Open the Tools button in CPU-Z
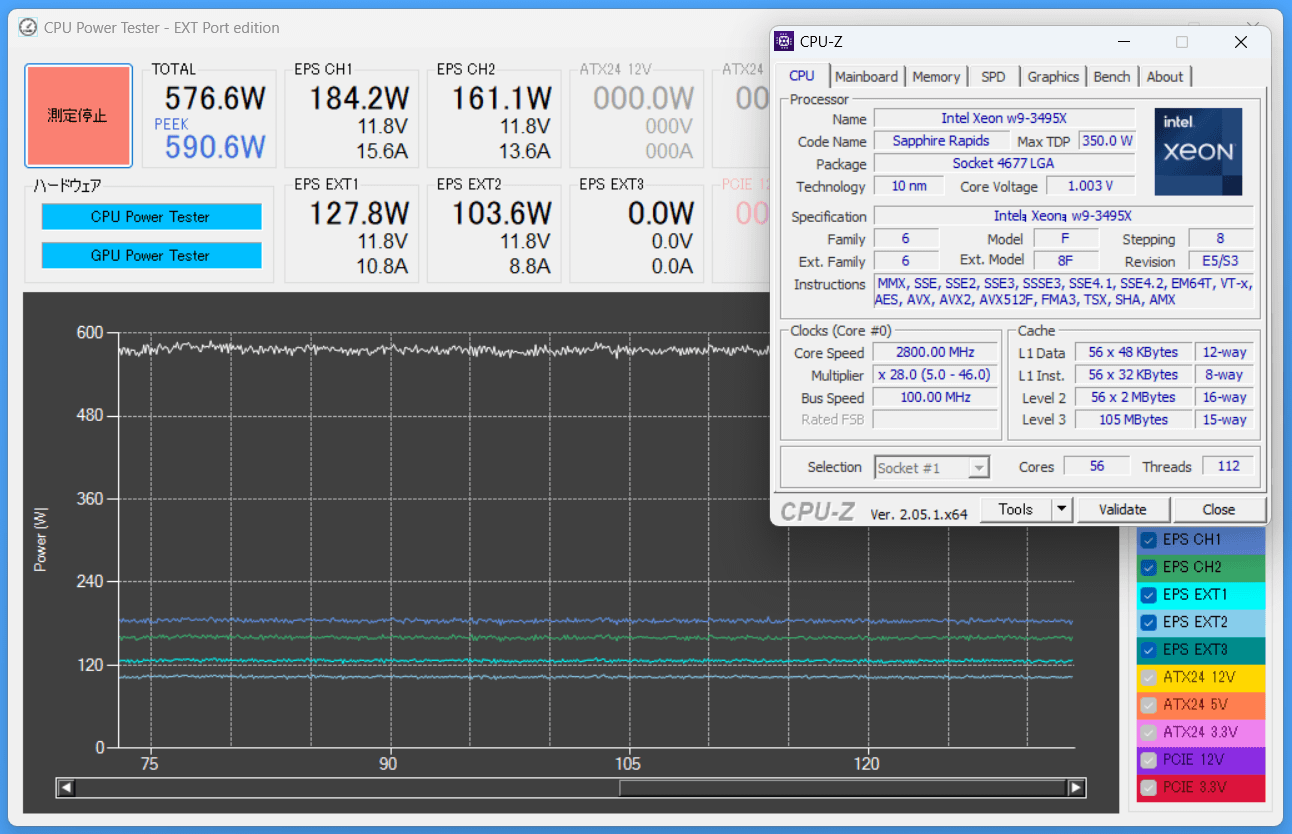Image resolution: width=1292 pixels, height=834 pixels. [x=1015, y=509]
